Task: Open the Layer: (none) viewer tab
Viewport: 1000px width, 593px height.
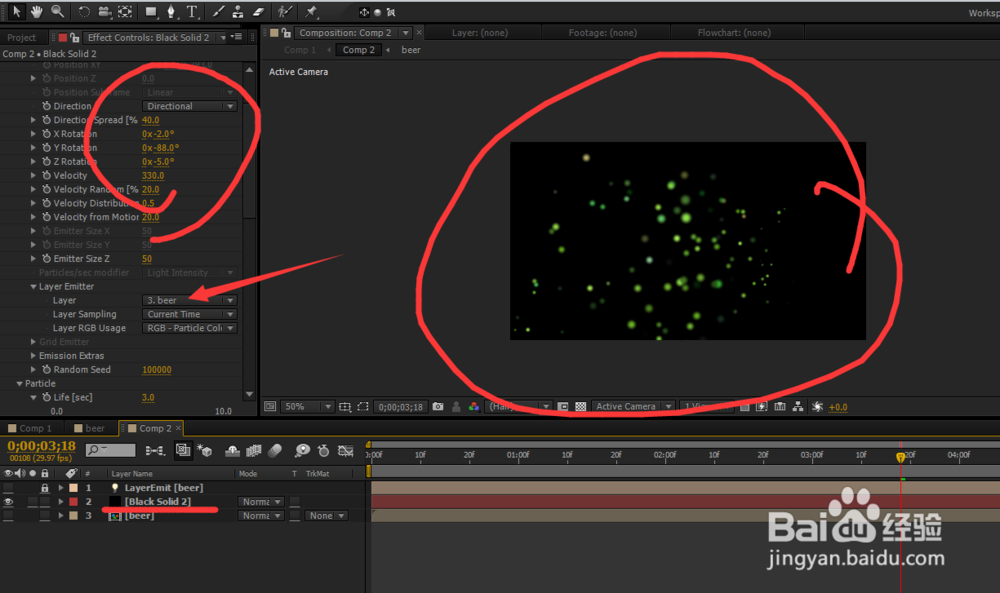Action: point(480,33)
